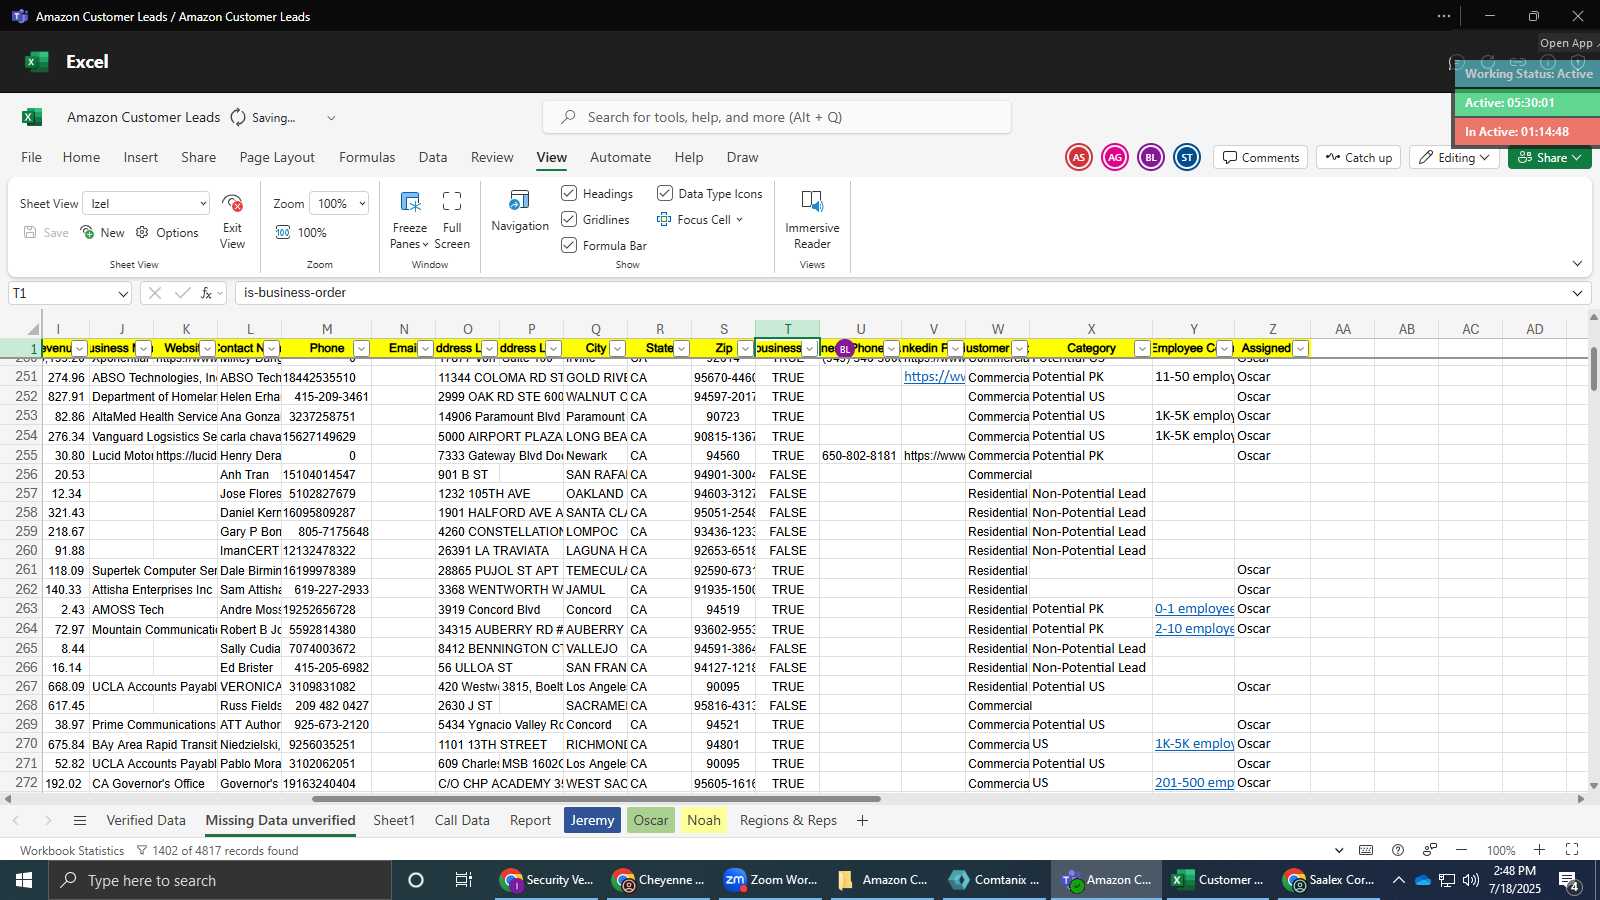Switch to the Jeremy sheet tab
The height and width of the screenshot is (900, 1600).
click(592, 820)
